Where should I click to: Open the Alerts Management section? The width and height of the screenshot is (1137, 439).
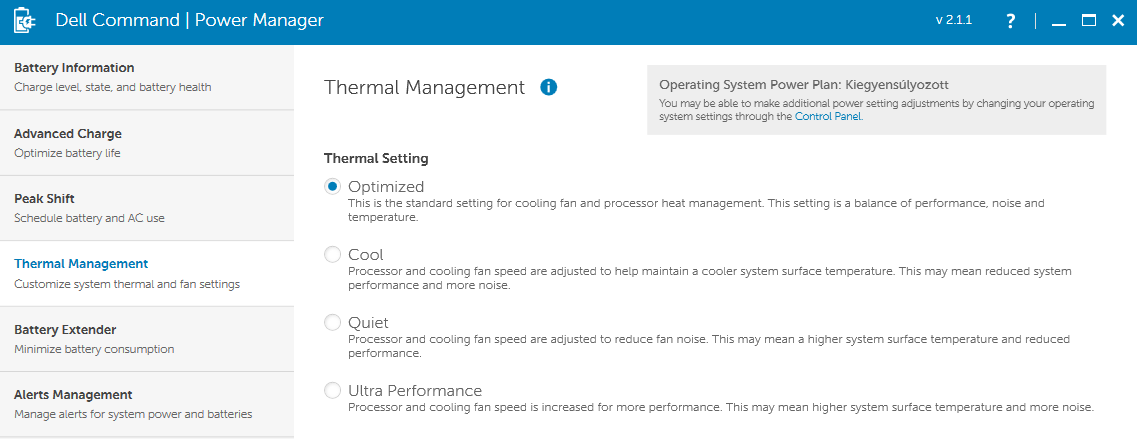pos(146,404)
